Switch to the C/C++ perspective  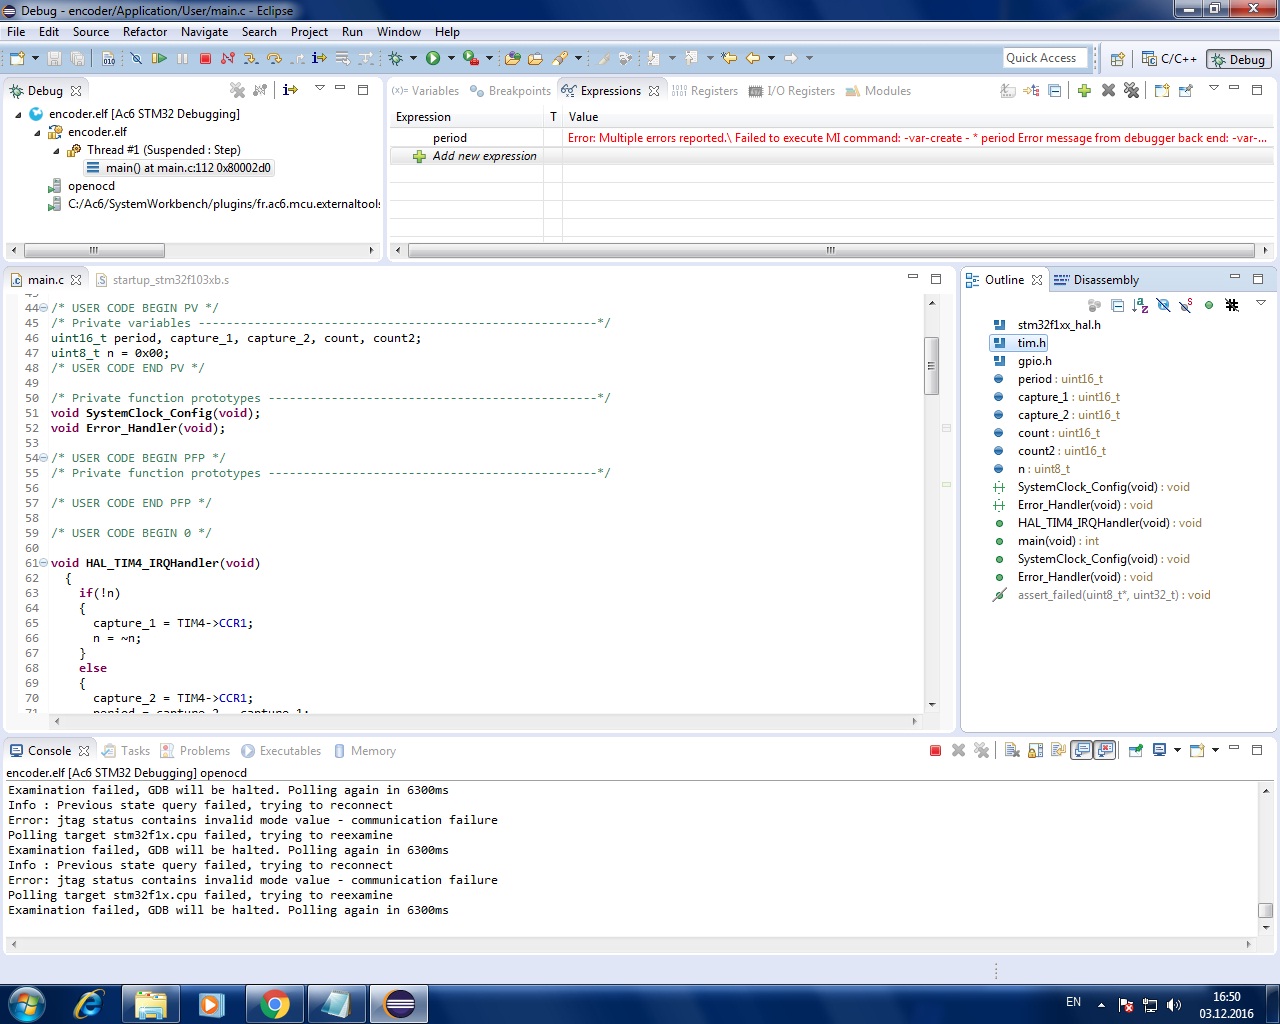pyautogui.click(x=1169, y=59)
